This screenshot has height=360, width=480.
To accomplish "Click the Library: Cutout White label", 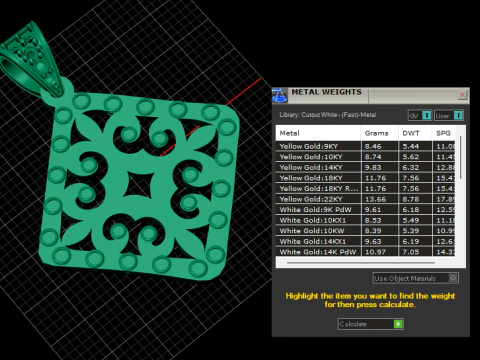I will tap(328, 115).
